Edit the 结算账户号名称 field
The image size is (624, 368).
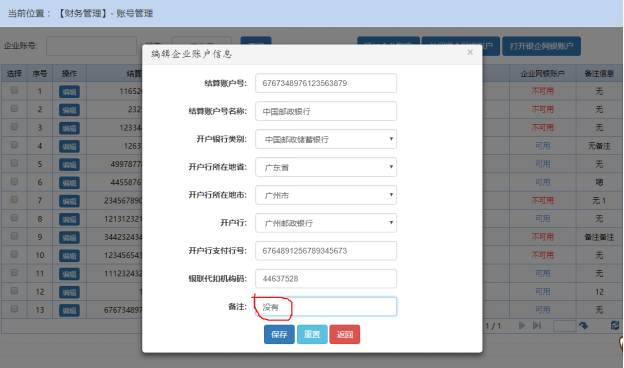326,111
